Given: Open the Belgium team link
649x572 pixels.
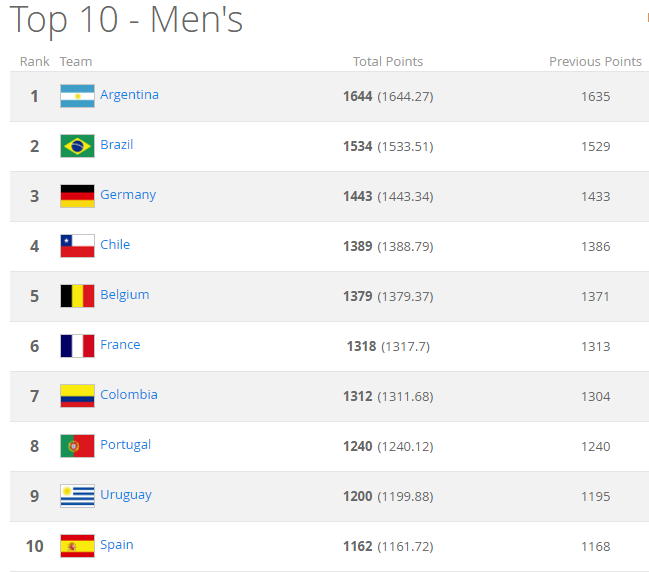Looking at the screenshot, I should (125, 295).
